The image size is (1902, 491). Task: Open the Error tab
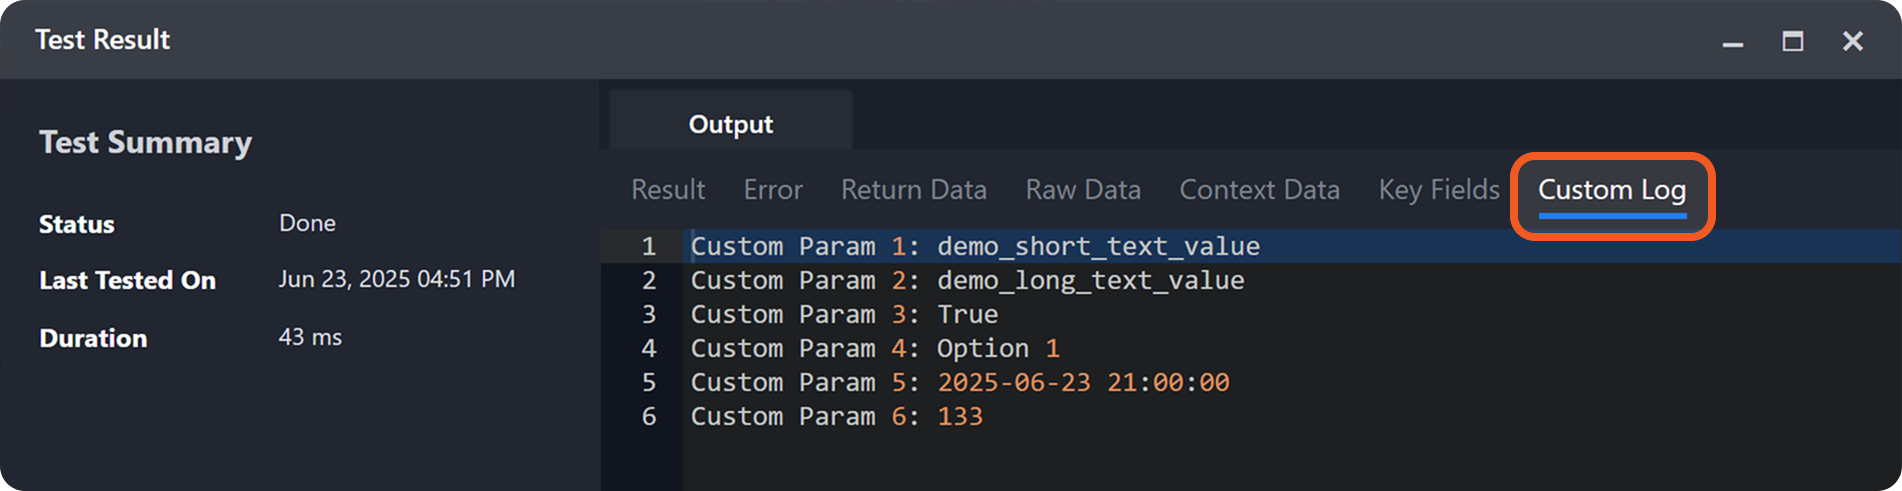[772, 190]
